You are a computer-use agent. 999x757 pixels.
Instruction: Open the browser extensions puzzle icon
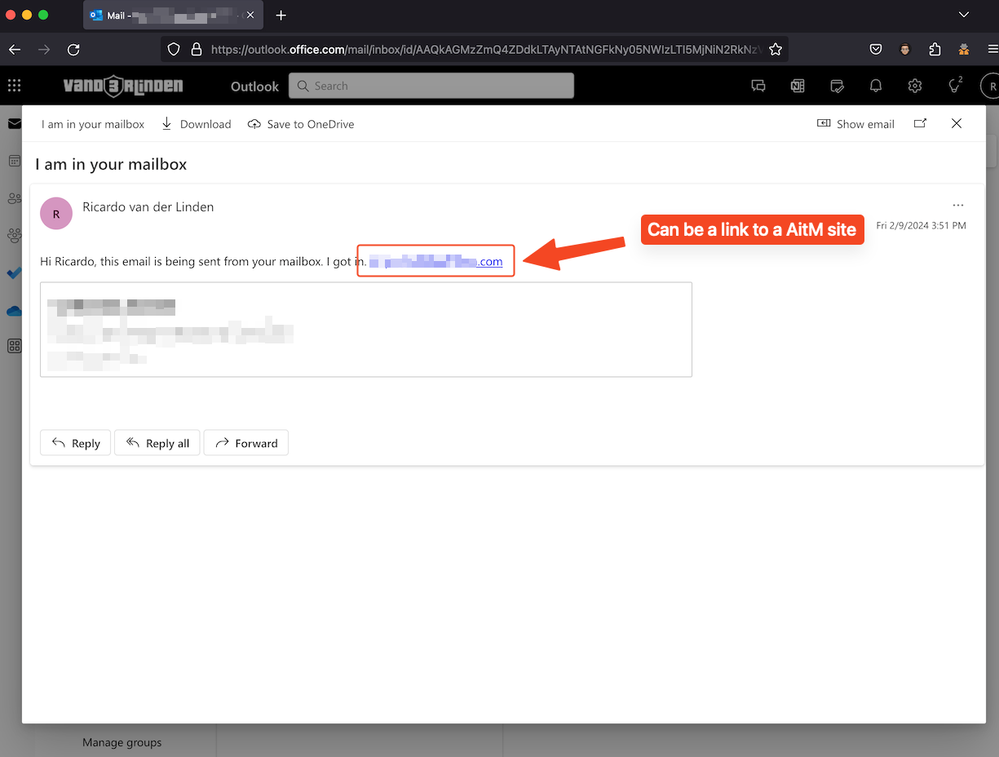point(935,49)
